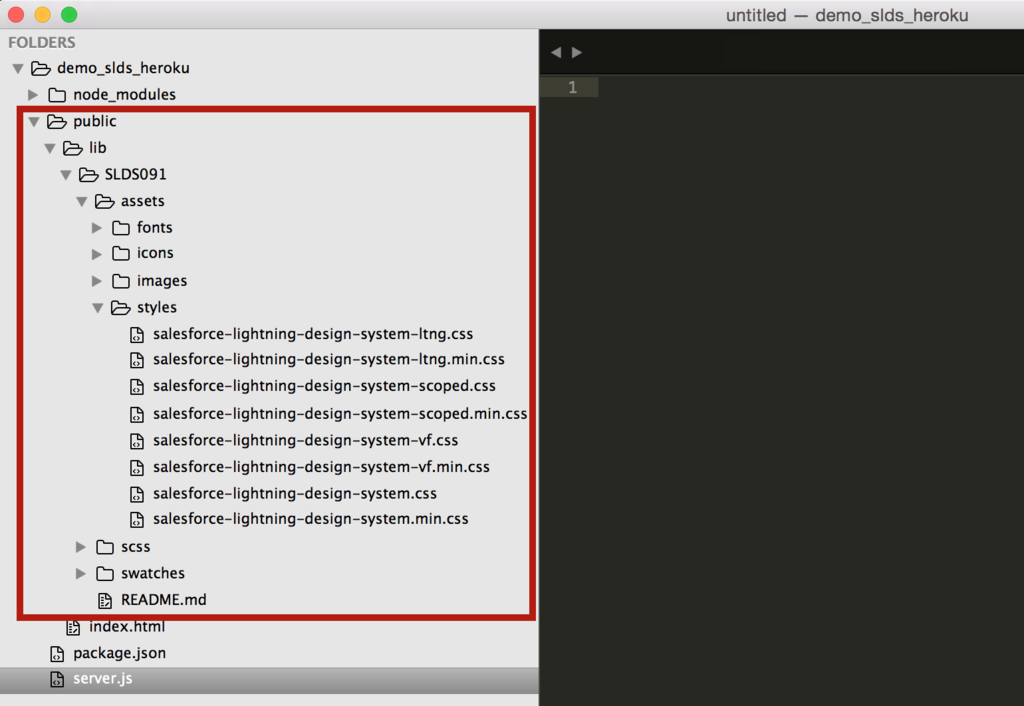The image size is (1024, 706).
Task: Click the open folder icon beside public
Action: point(57,121)
